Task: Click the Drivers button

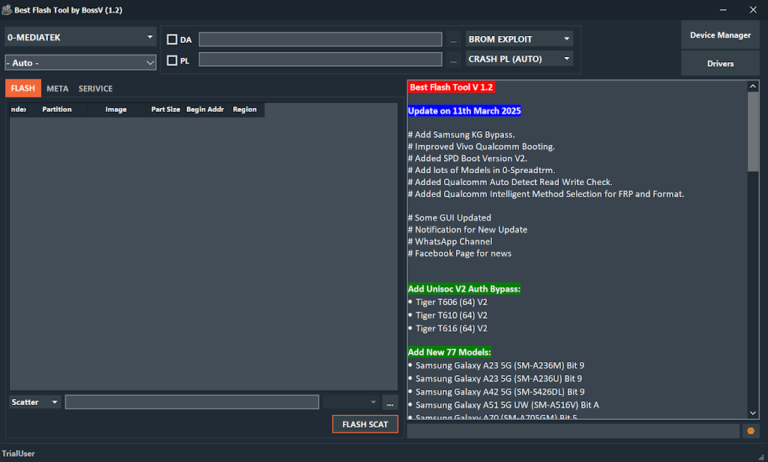Action: coord(720,63)
